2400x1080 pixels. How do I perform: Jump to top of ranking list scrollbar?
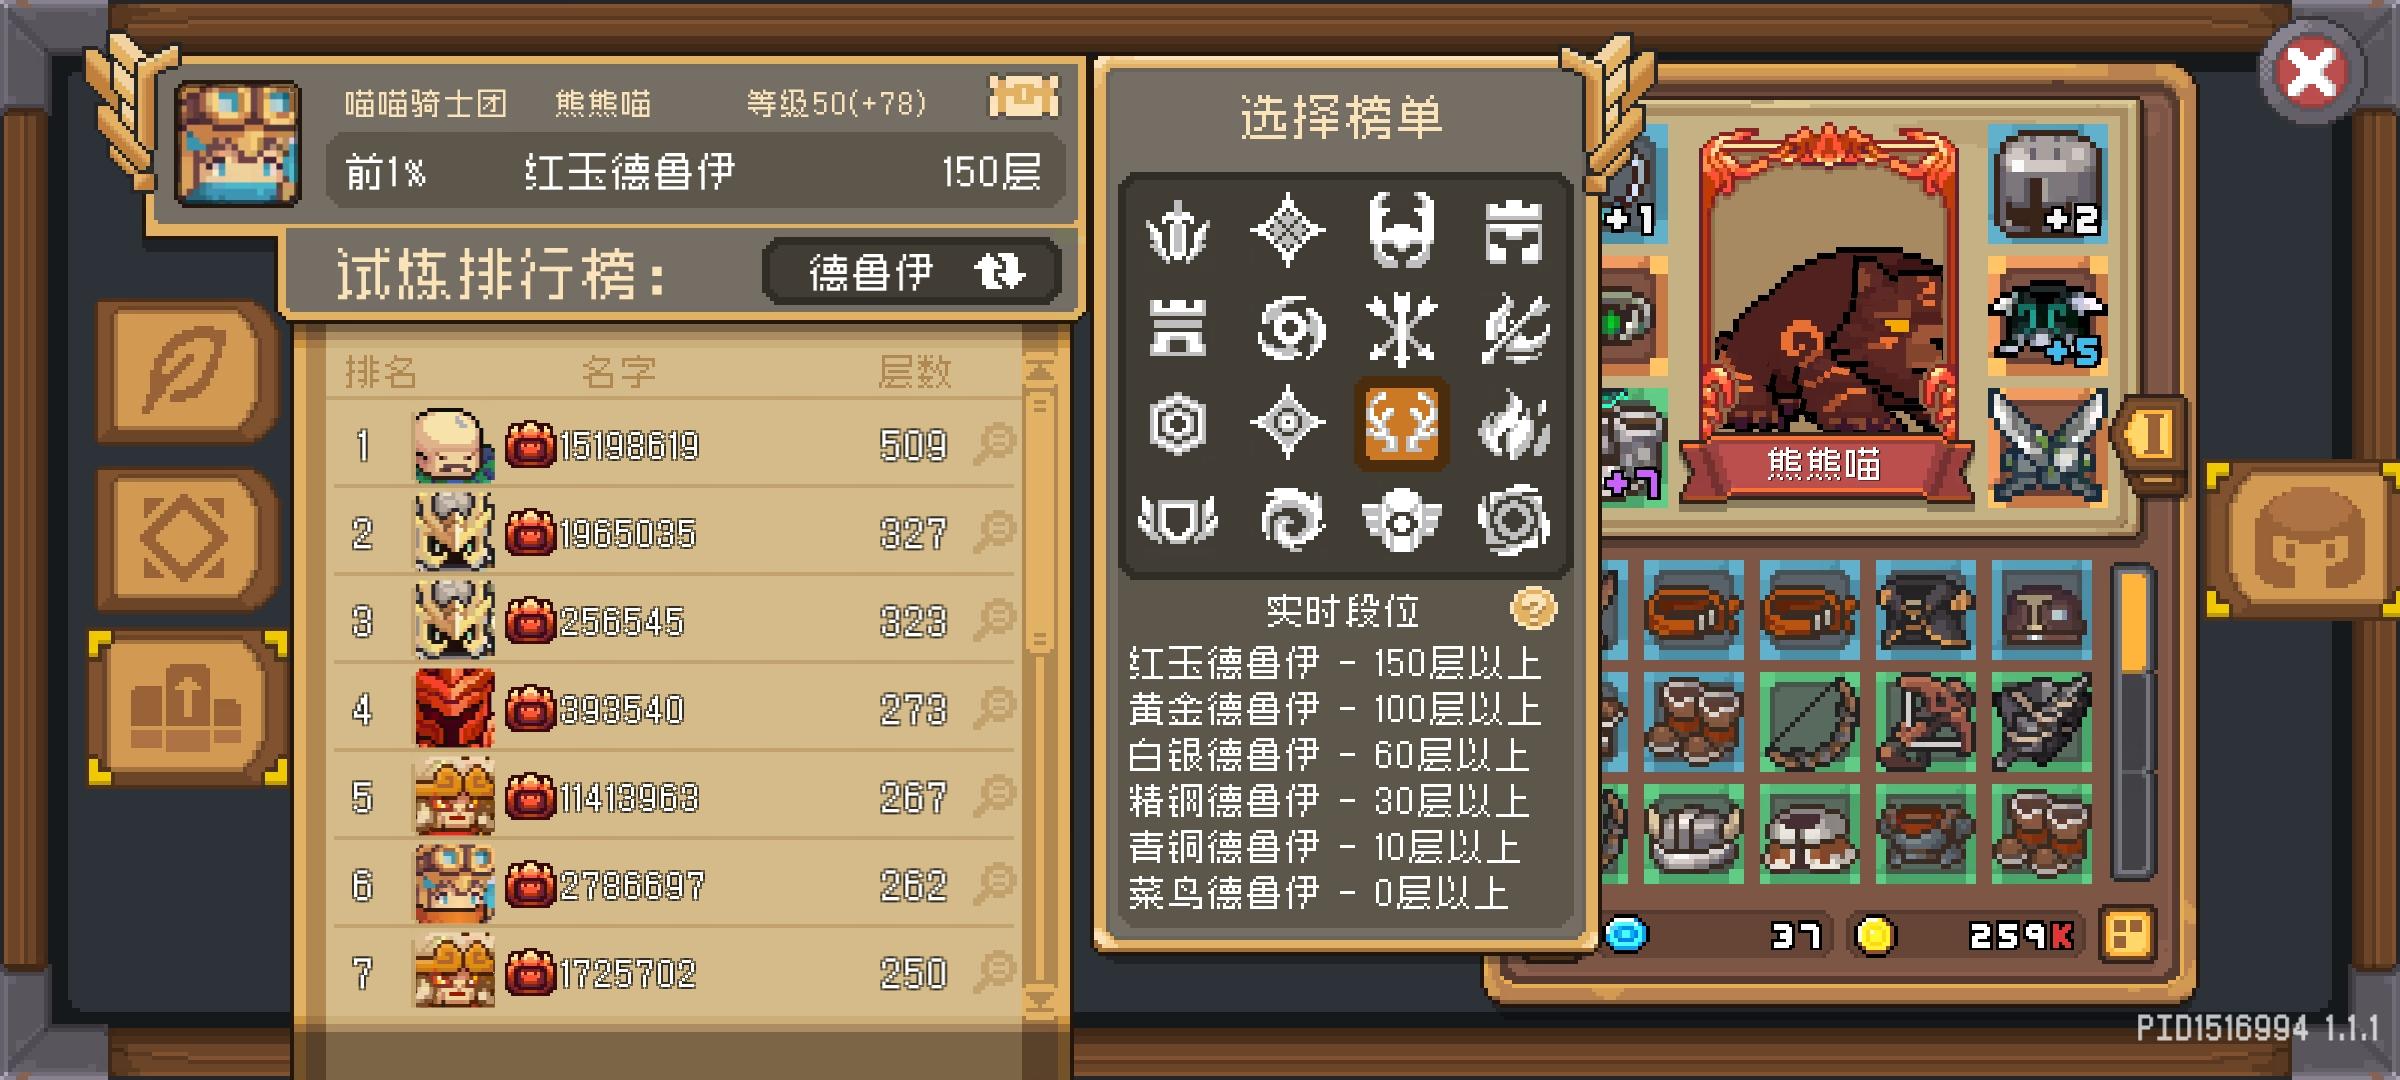click(1040, 371)
